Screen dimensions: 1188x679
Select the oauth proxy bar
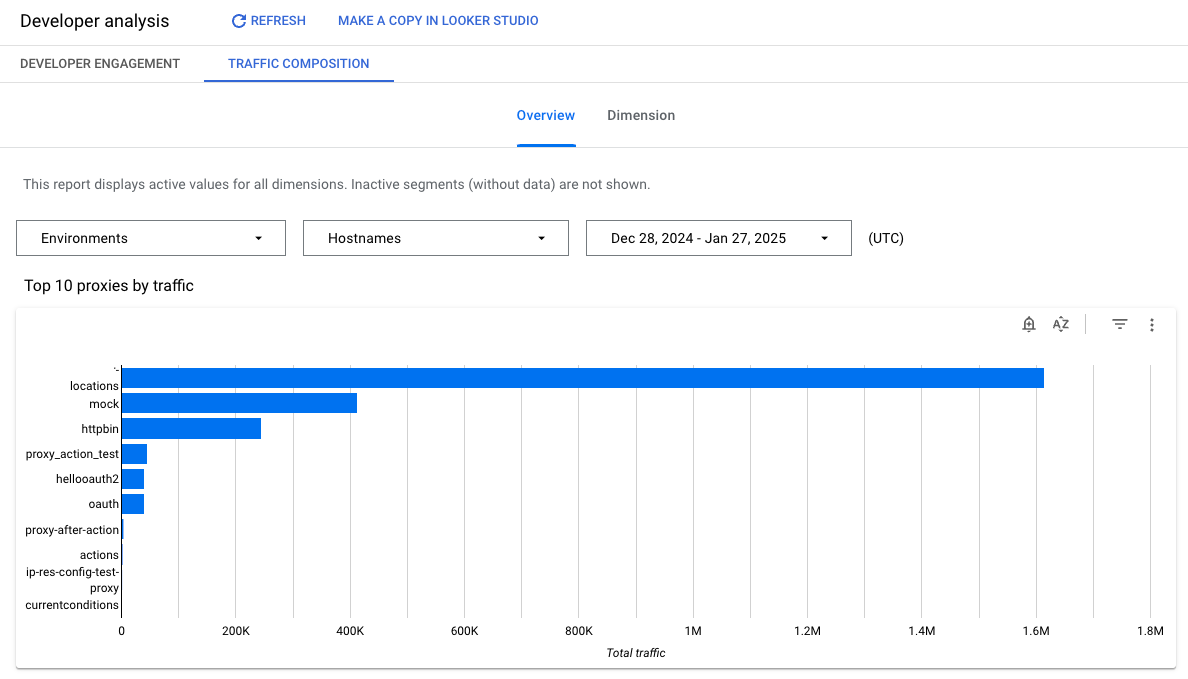[132, 503]
